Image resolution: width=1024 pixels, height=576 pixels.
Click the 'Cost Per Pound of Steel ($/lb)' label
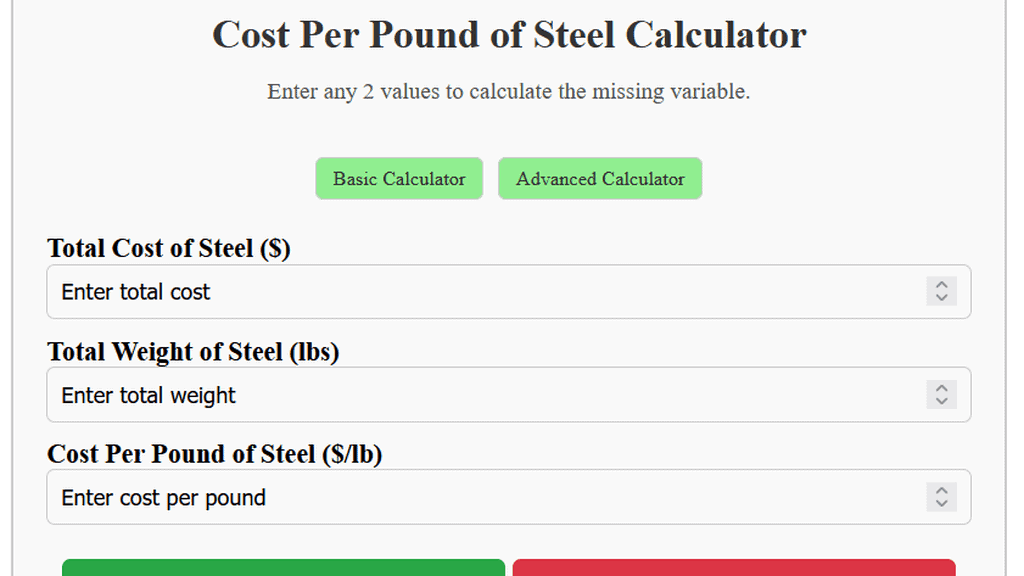coord(212,453)
